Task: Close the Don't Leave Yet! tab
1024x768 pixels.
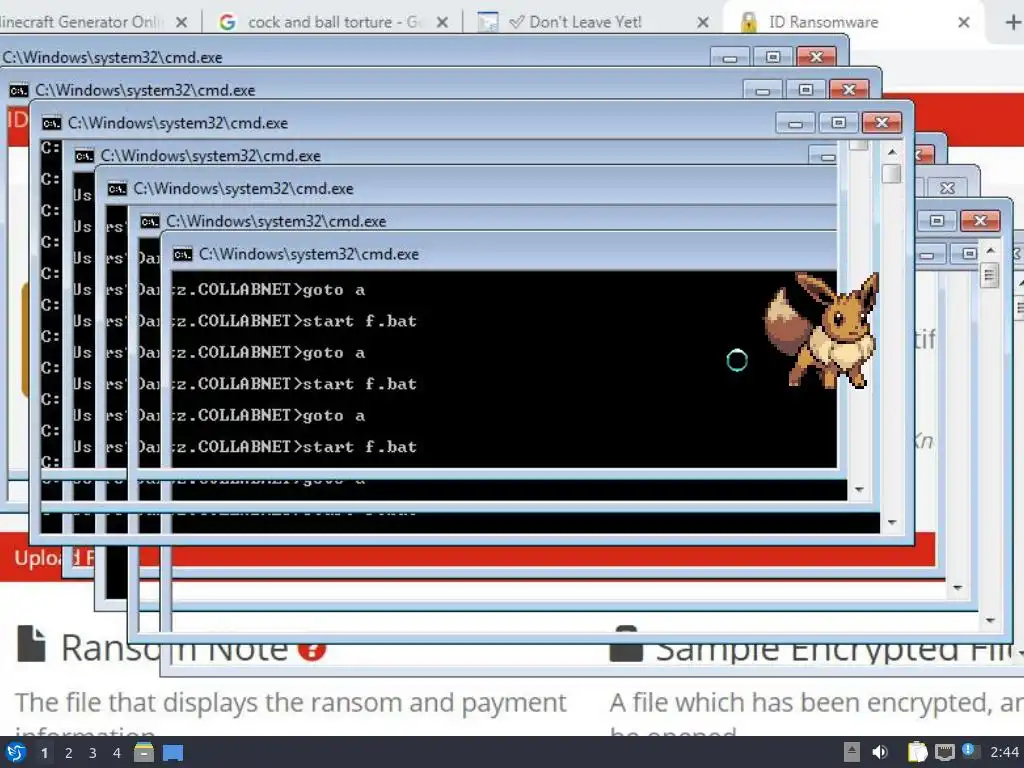Action: (703, 22)
